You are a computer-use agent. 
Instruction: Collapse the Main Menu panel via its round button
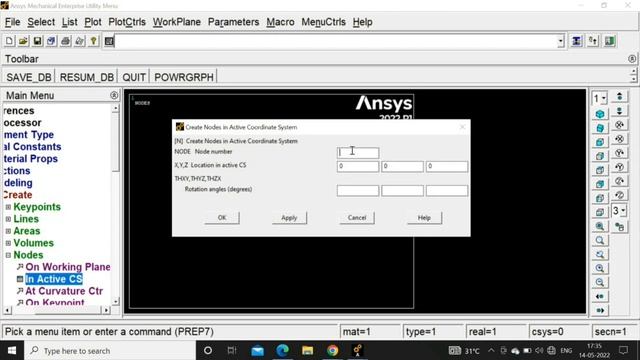click(114, 95)
